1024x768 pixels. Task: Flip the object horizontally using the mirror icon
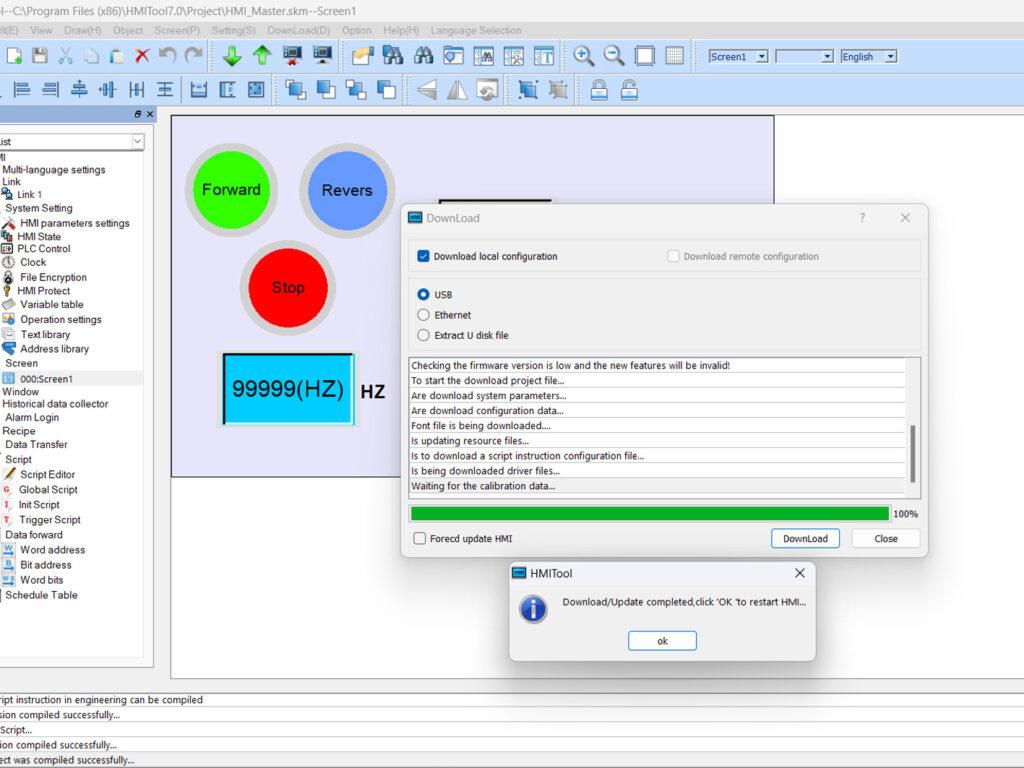457,89
